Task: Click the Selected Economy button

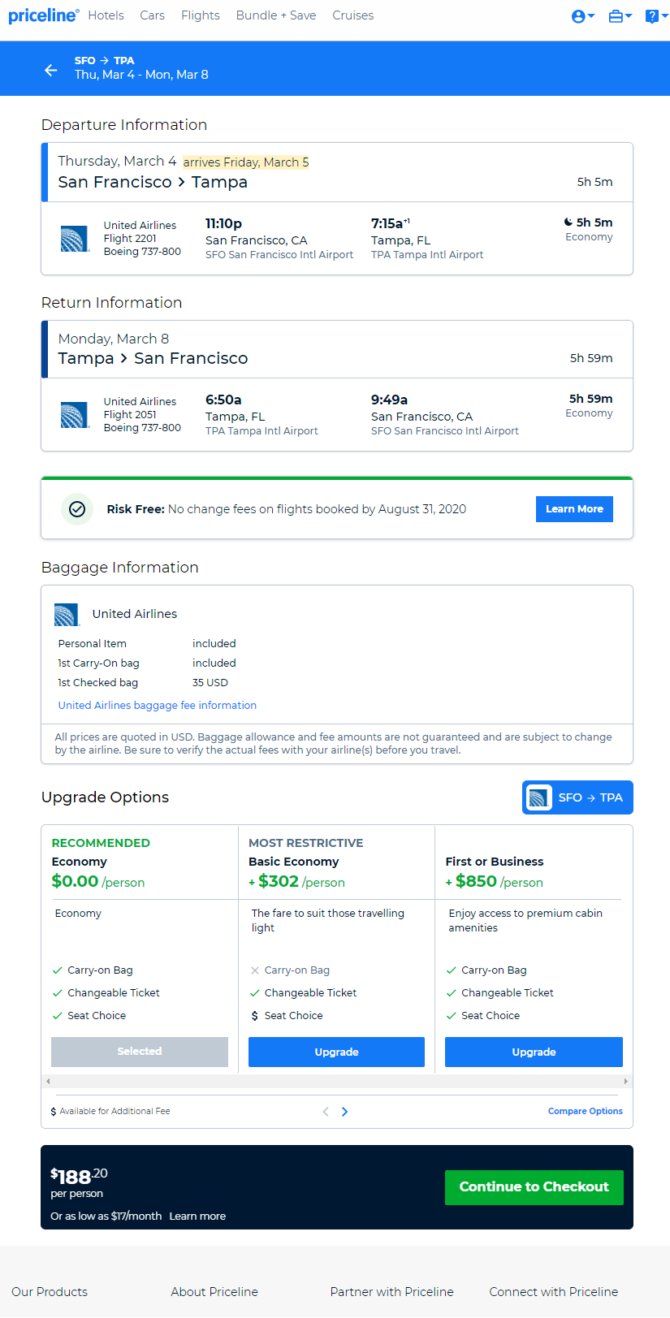Action: (139, 1051)
